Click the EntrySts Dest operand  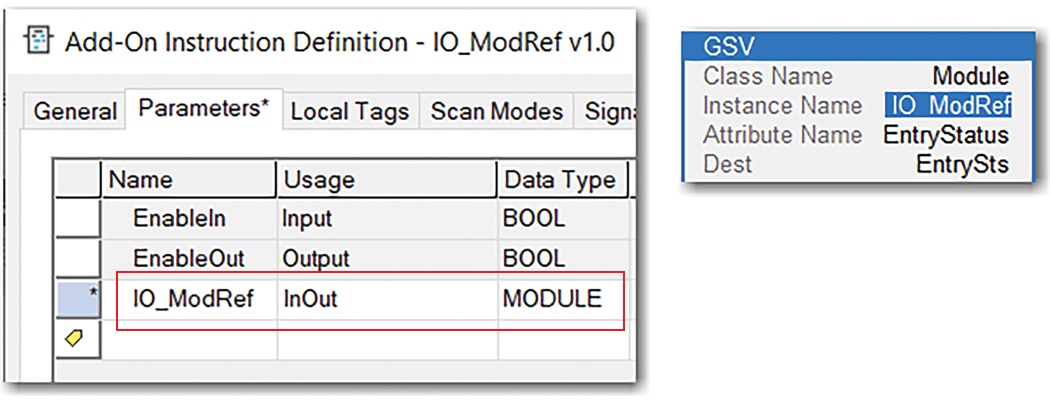[962, 163]
